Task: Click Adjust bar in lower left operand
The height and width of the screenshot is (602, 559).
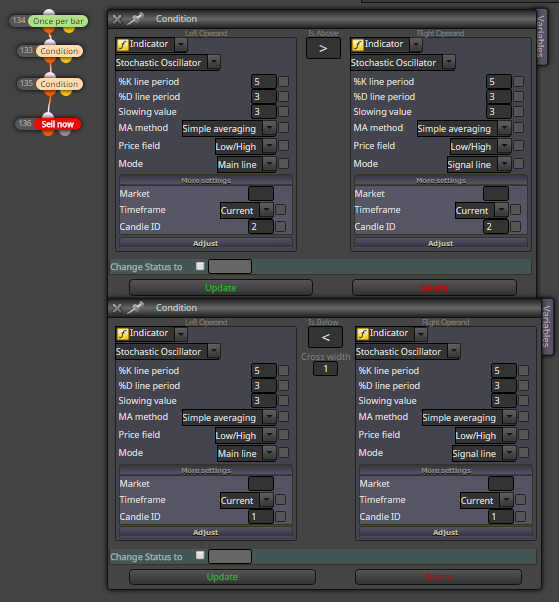Action: (206, 532)
